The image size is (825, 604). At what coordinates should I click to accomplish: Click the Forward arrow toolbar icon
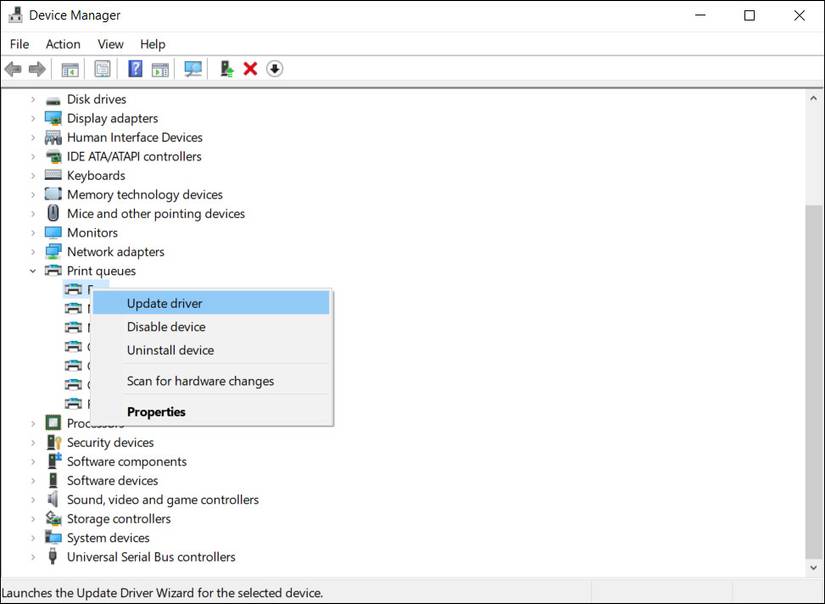(37, 69)
